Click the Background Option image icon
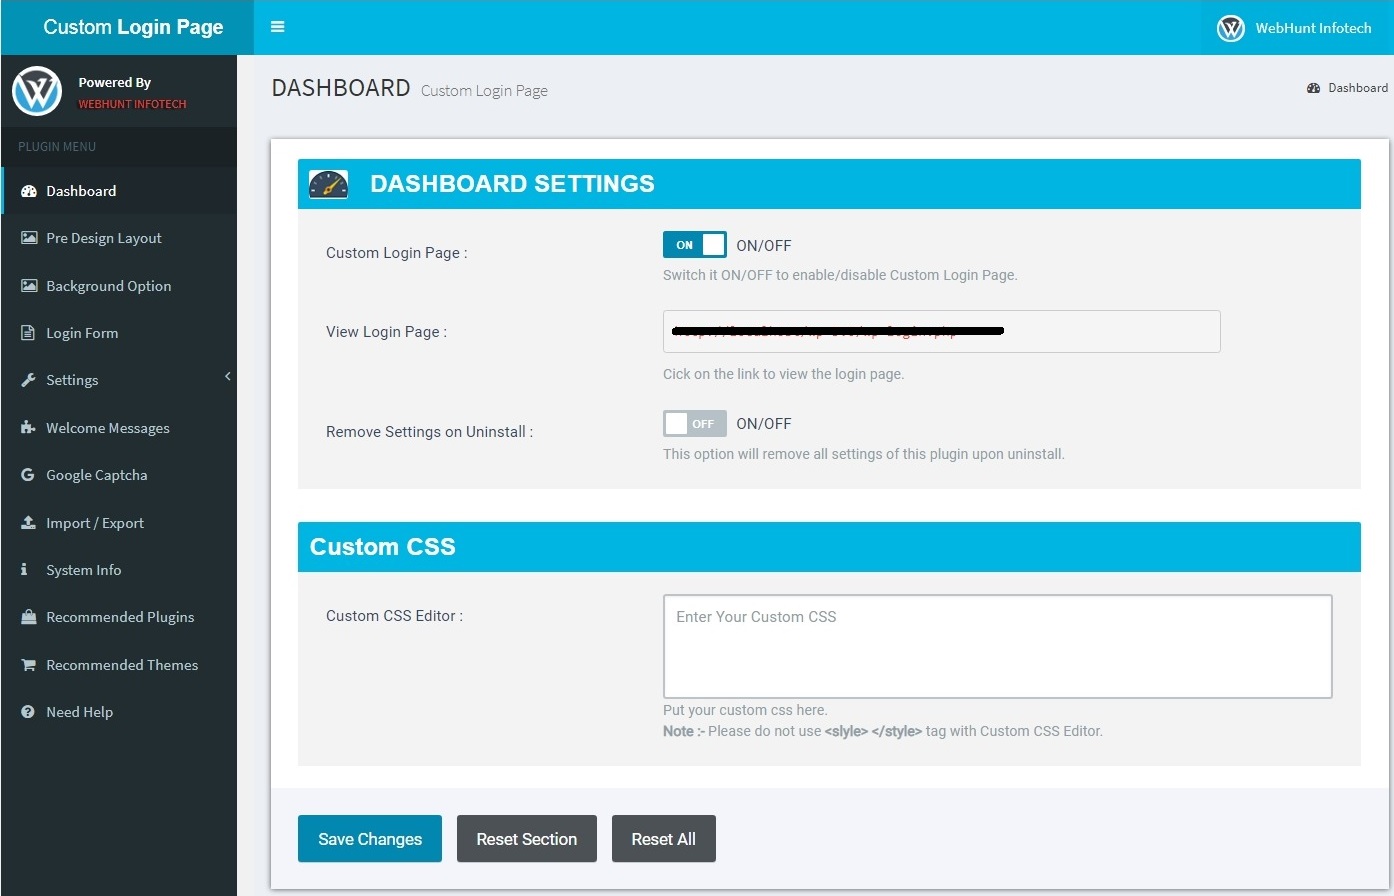This screenshot has height=896, width=1394. (x=27, y=285)
